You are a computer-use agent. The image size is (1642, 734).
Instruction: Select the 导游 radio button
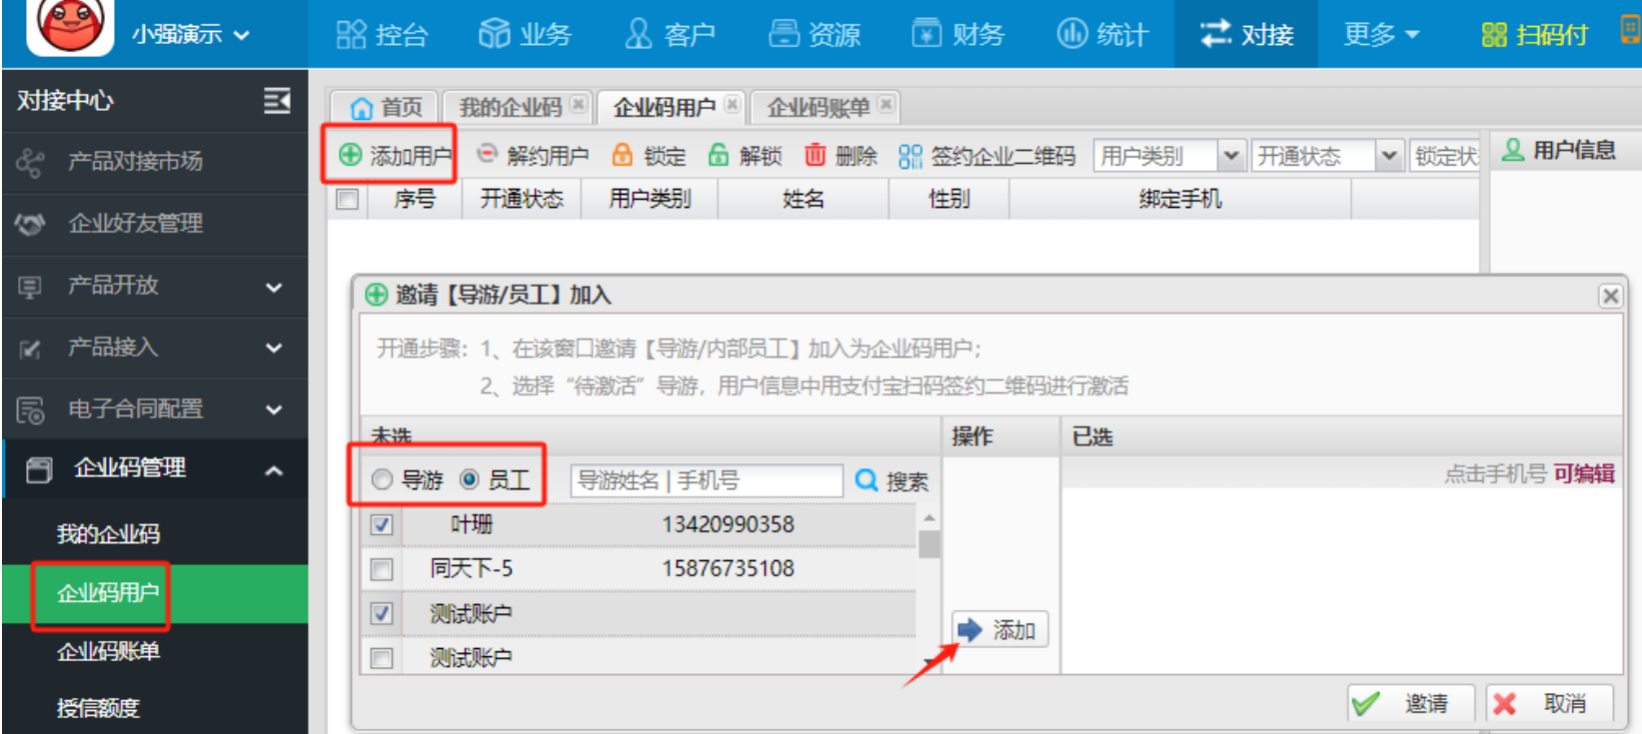[382, 480]
